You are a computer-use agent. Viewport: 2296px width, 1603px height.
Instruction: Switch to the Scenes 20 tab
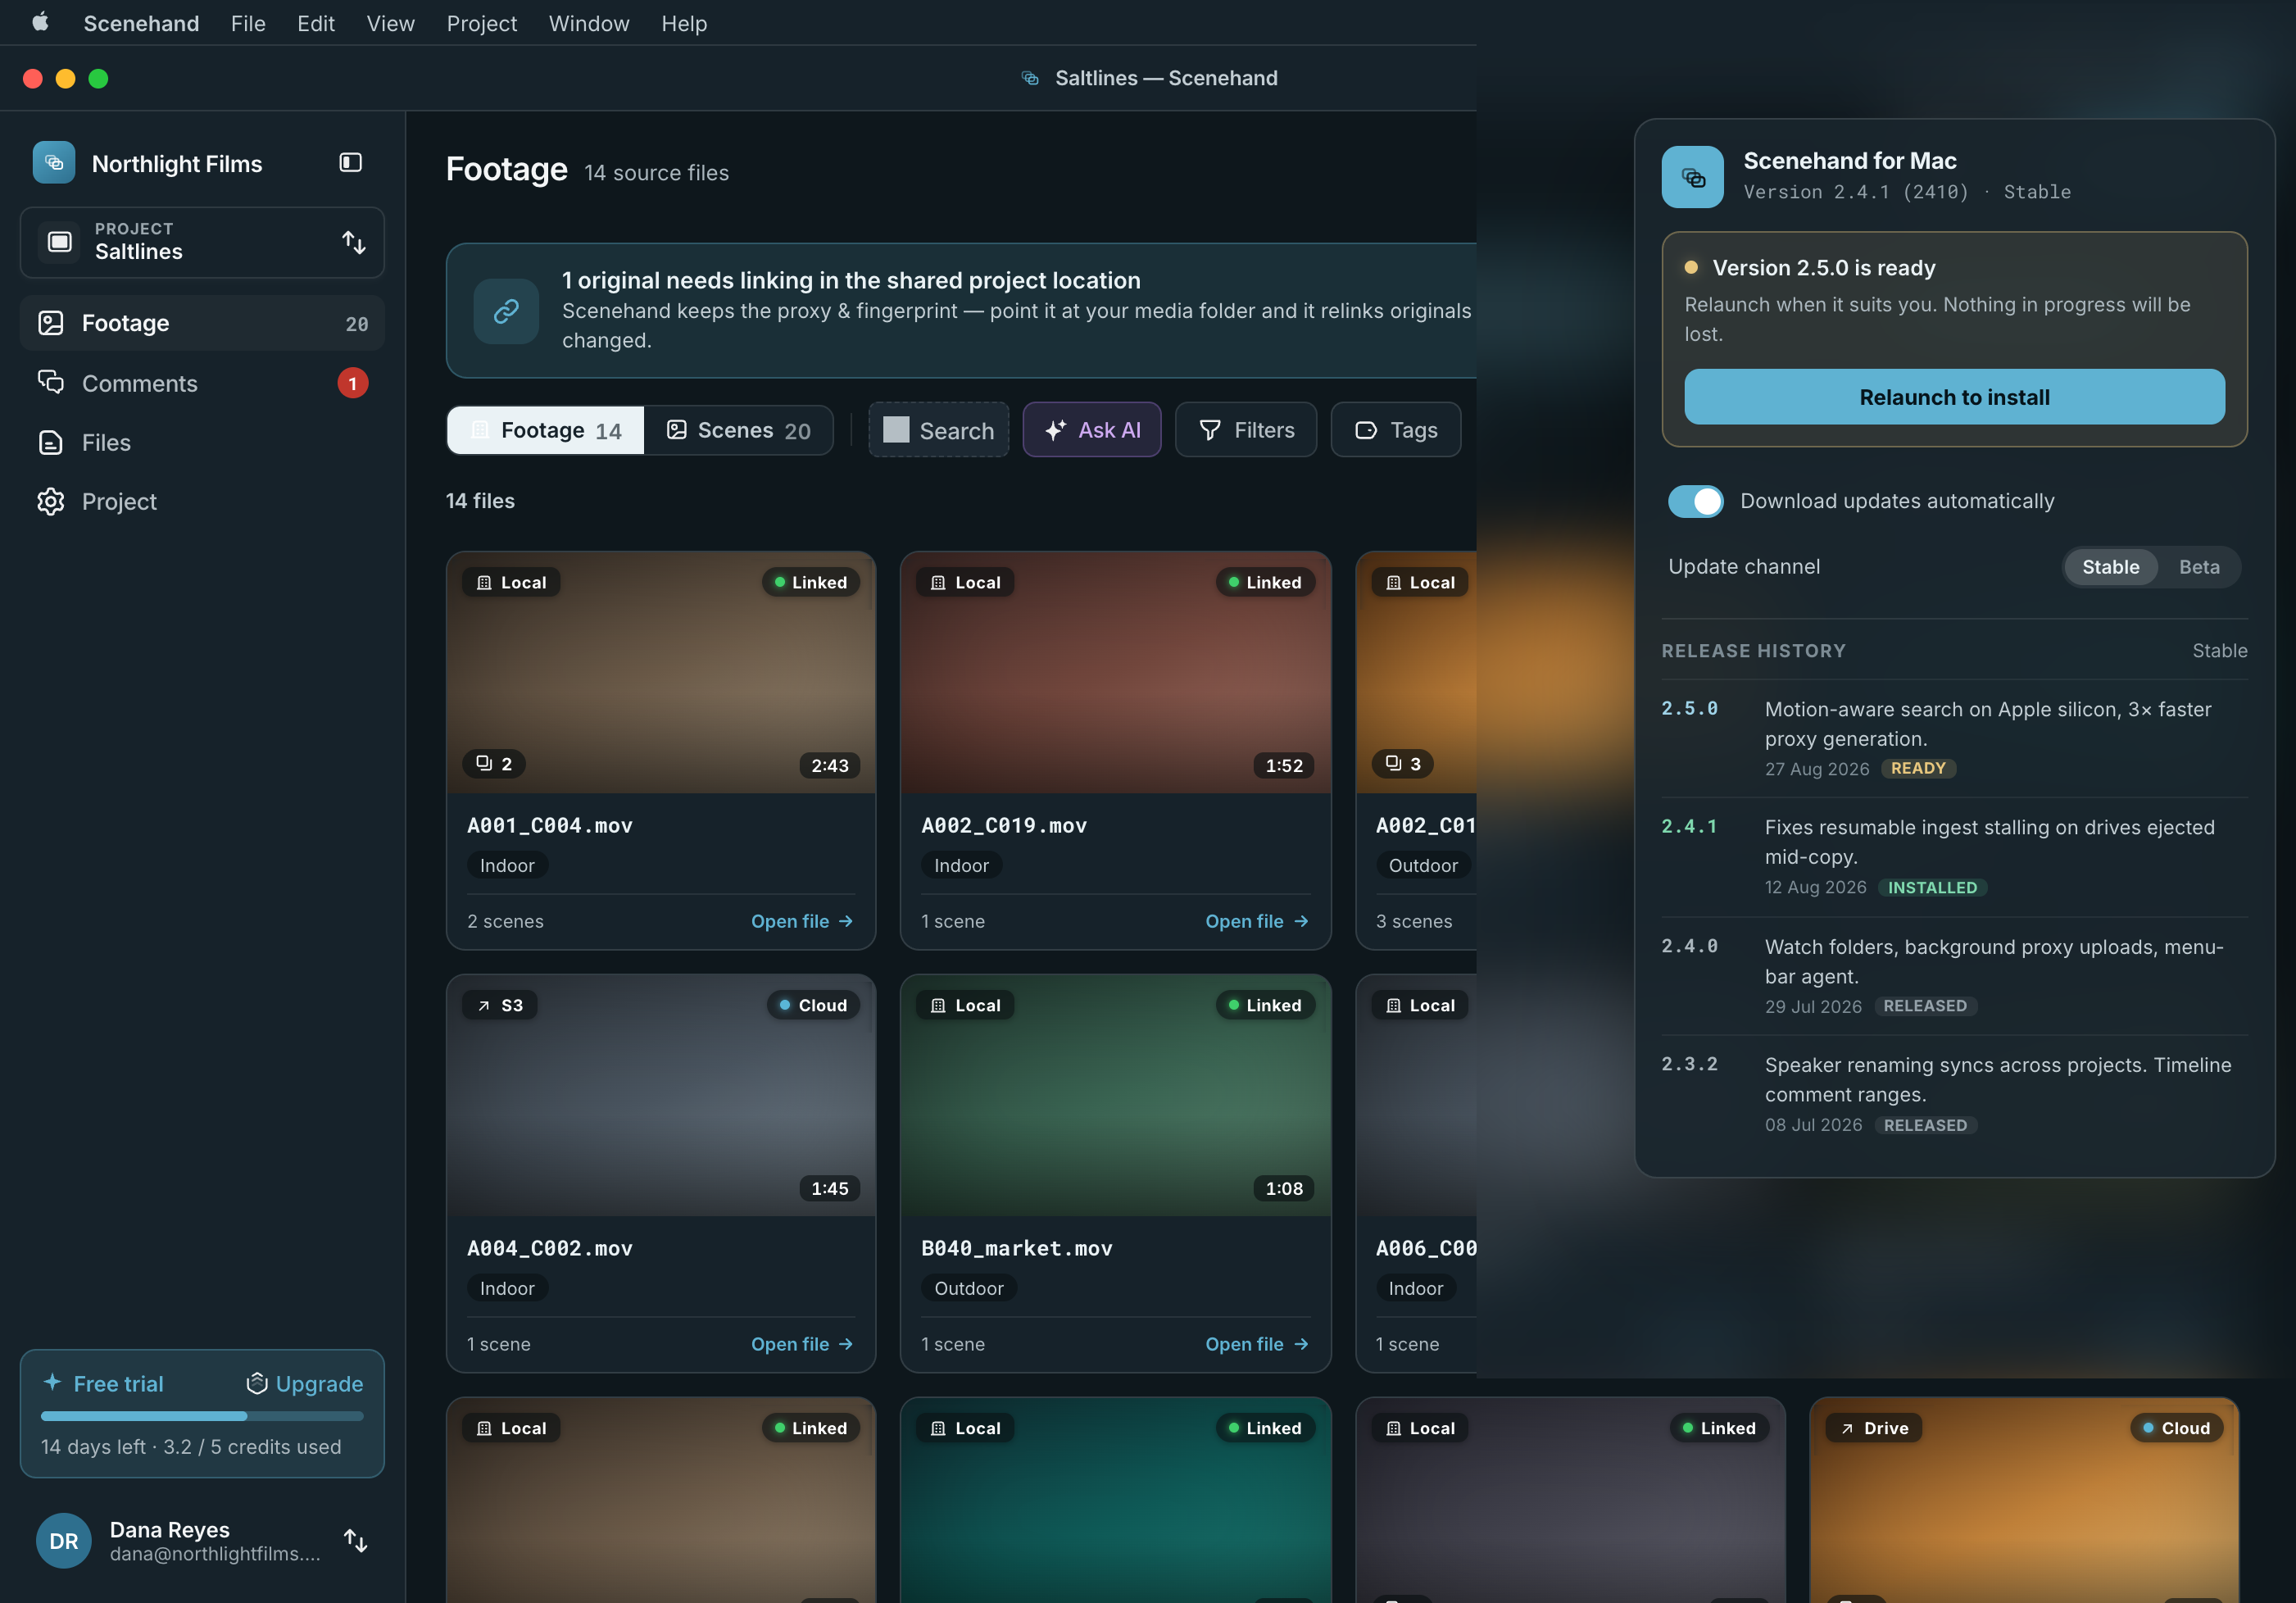(x=738, y=430)
